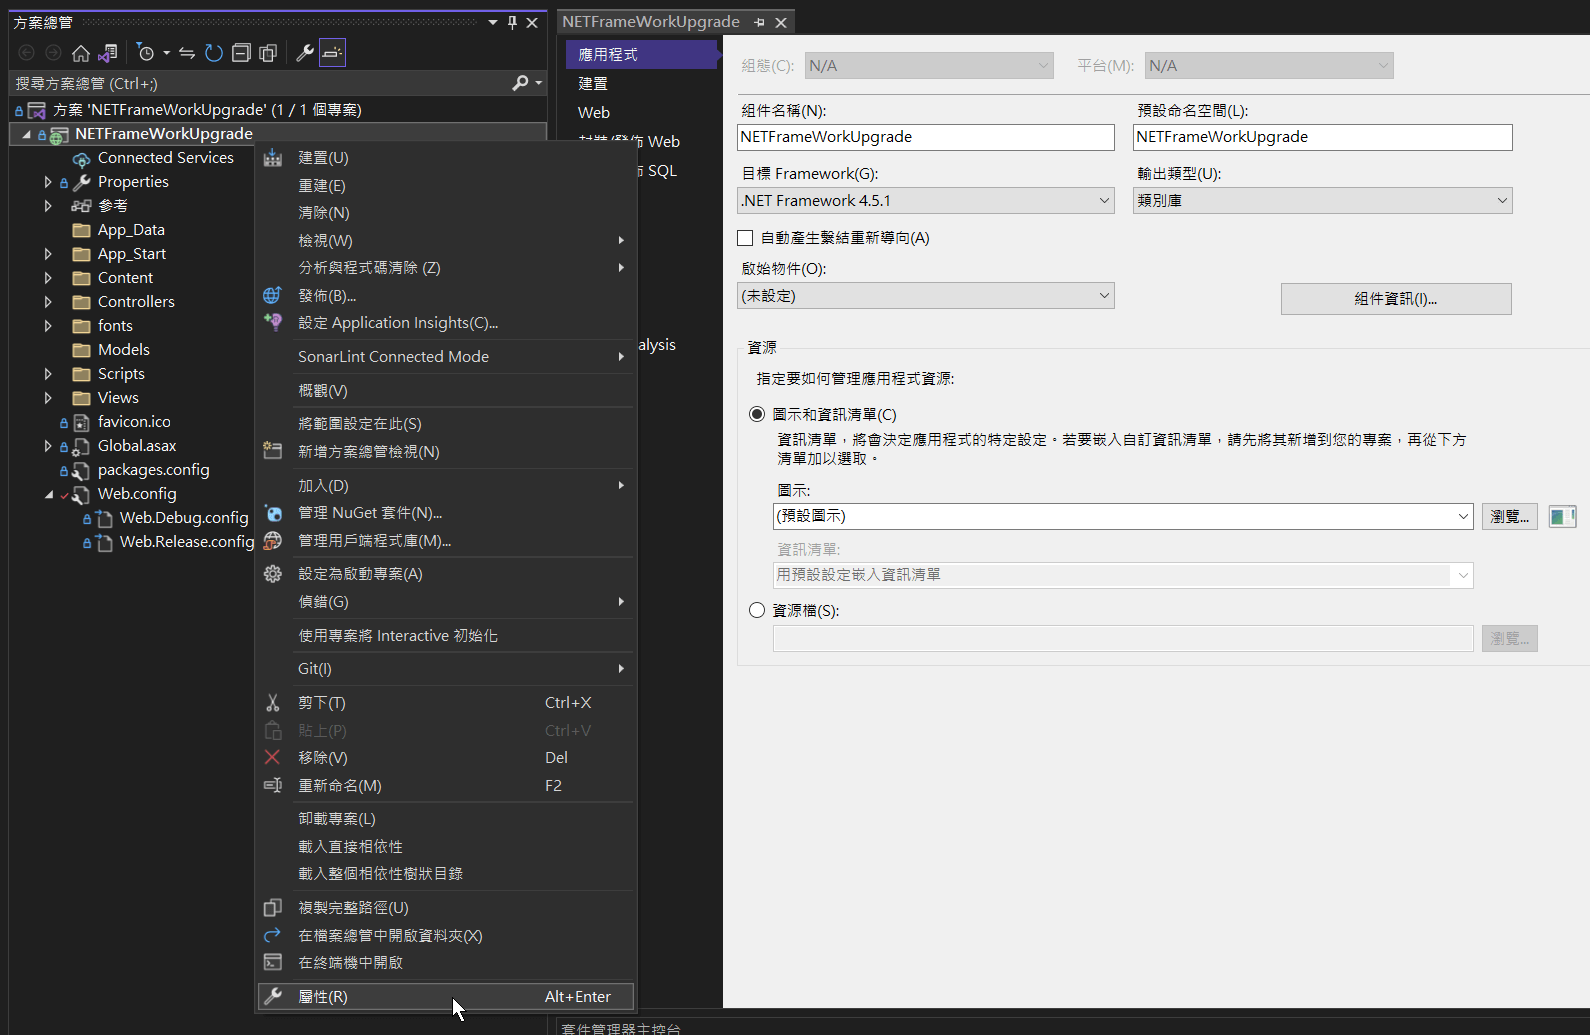Click the refresh icon in Solution Explorer toolbar
Viewport: 1590px width, 1035px height.
click(214, 53)
